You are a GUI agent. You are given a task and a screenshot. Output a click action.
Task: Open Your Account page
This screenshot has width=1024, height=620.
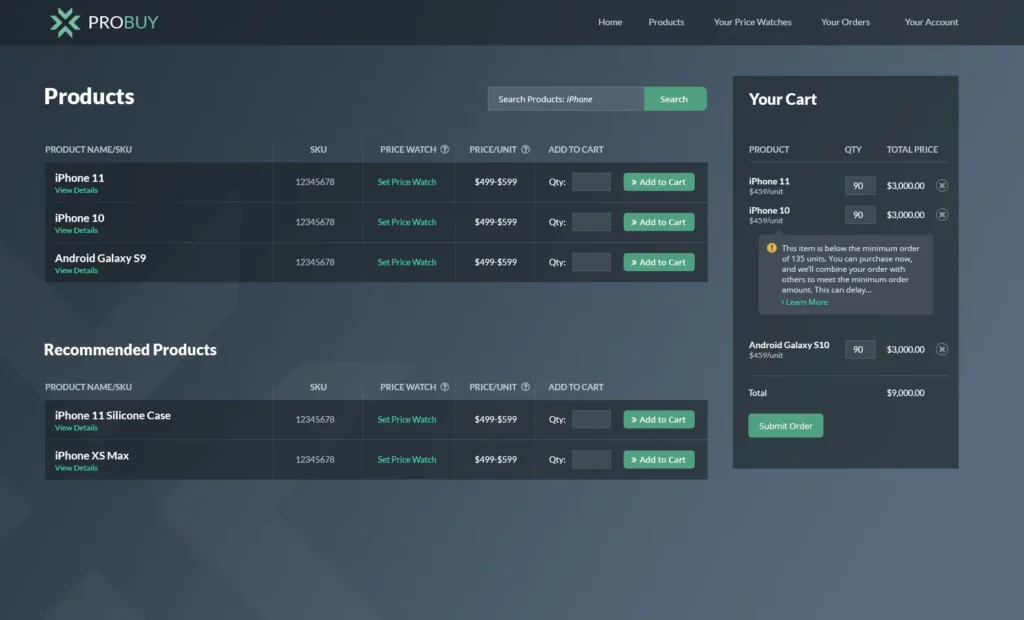click(x=931, y=22)
